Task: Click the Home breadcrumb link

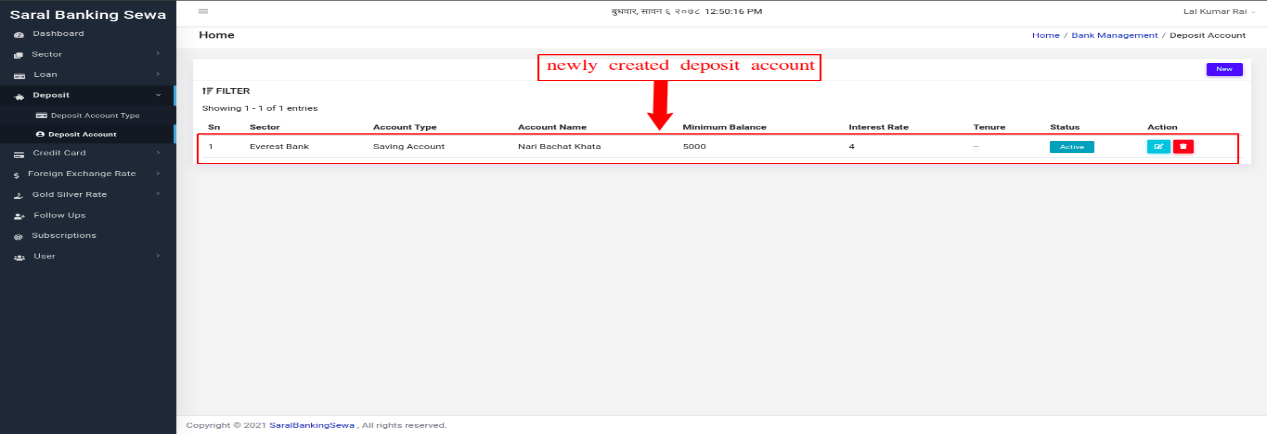Action: coord(1045,35)
